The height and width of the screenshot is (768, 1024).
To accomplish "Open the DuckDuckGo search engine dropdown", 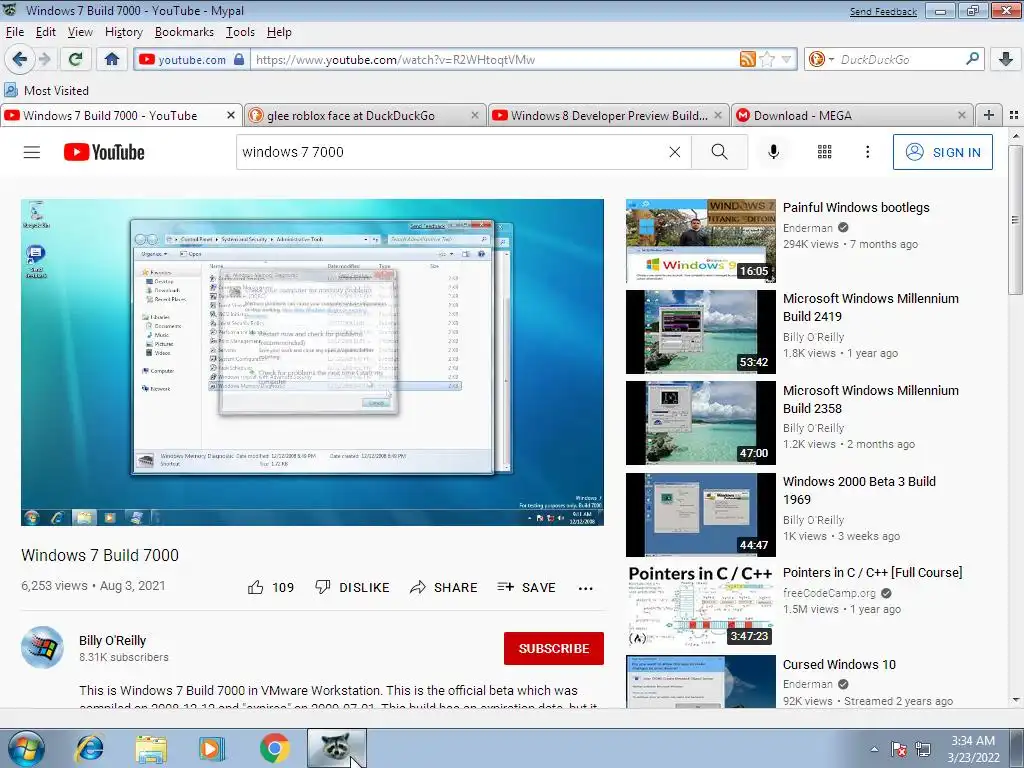I will [x=820, y=59].
